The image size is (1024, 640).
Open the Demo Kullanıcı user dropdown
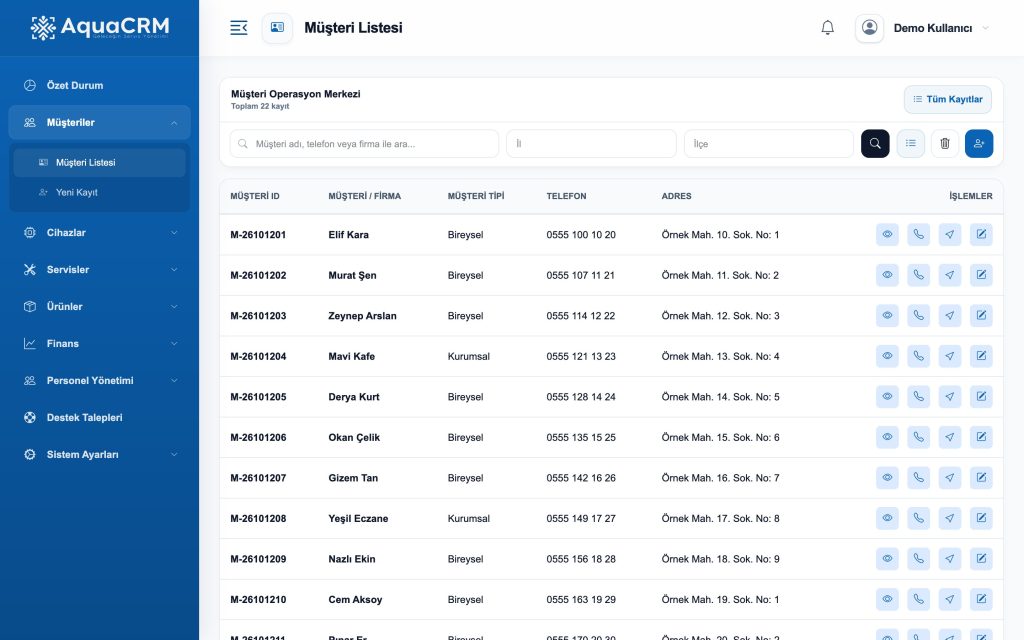pos(923,28)
